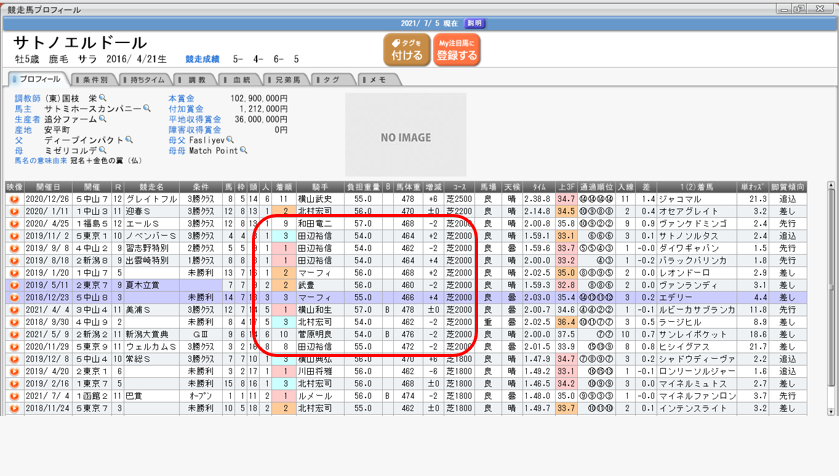Click the タグを付ける button
The image size is (839, 476).
407,50
